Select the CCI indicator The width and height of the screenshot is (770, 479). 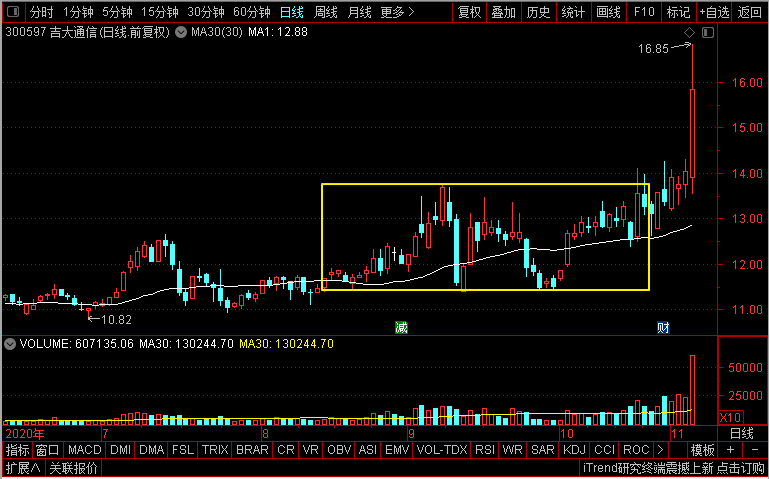(x=605, y=450)
